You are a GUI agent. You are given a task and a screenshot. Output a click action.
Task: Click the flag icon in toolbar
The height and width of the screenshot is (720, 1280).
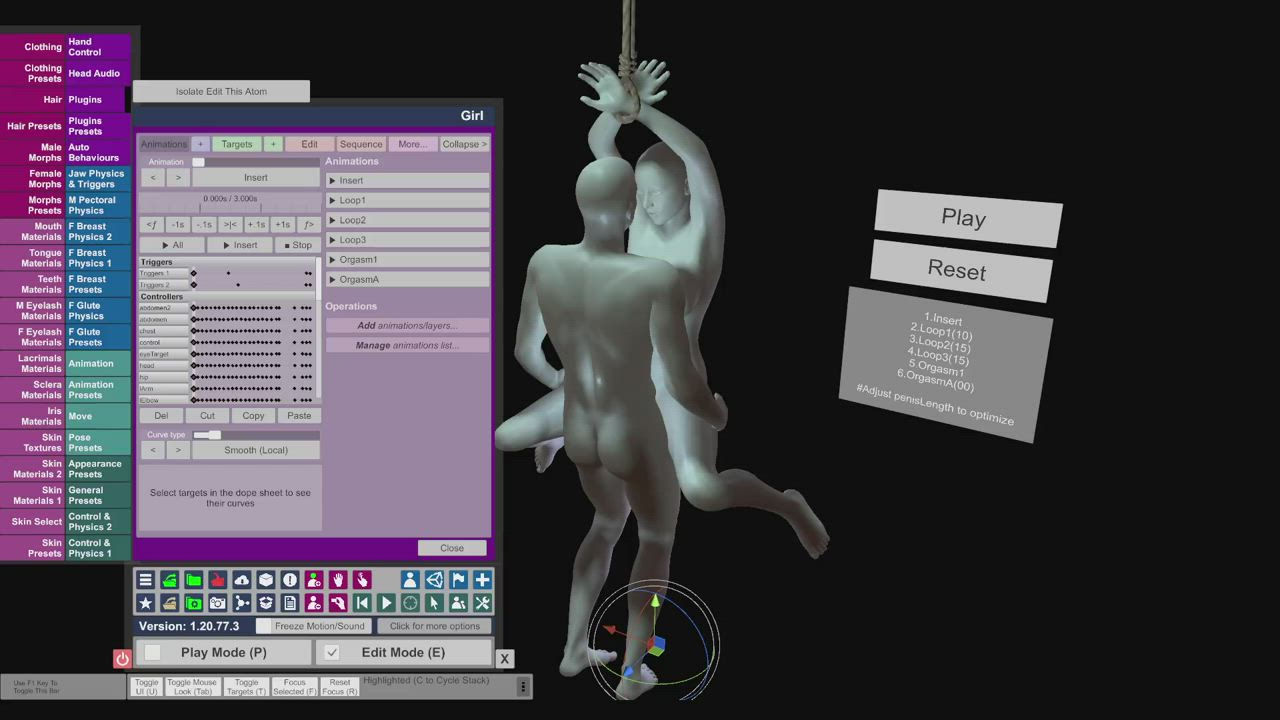458,580
